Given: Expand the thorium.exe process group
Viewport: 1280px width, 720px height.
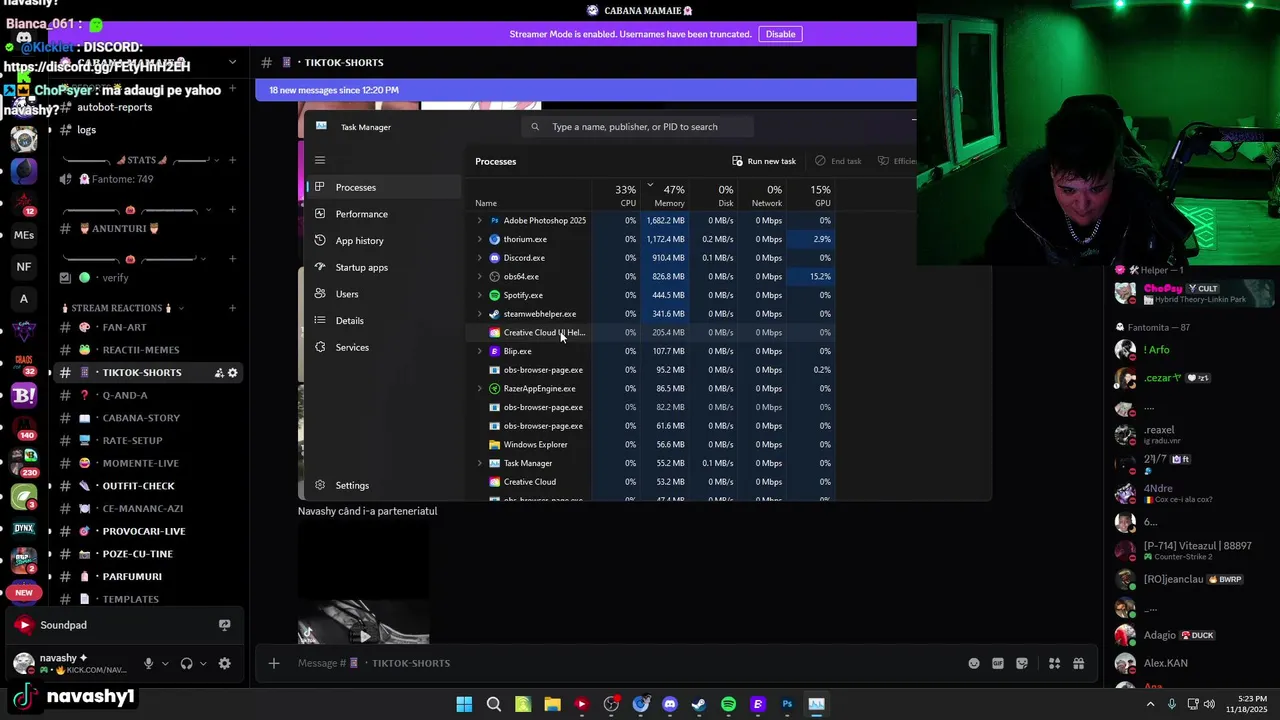Looking at the screenshot, I should pos(479,239).
